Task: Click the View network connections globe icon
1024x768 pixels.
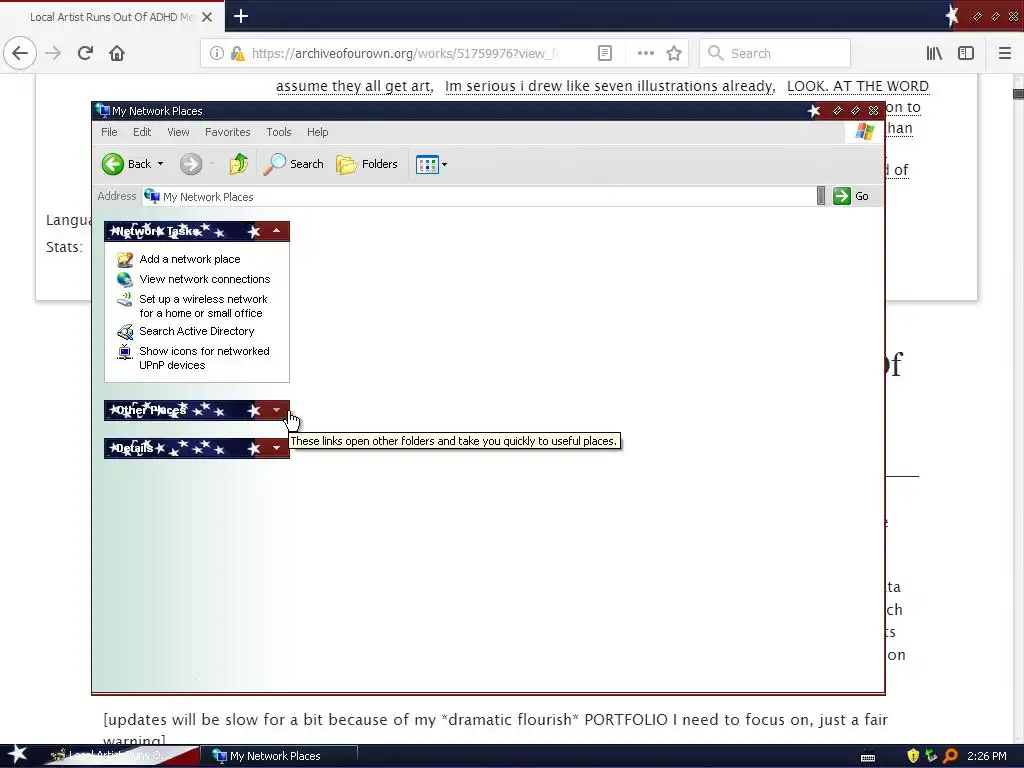Action: (125, 280)
